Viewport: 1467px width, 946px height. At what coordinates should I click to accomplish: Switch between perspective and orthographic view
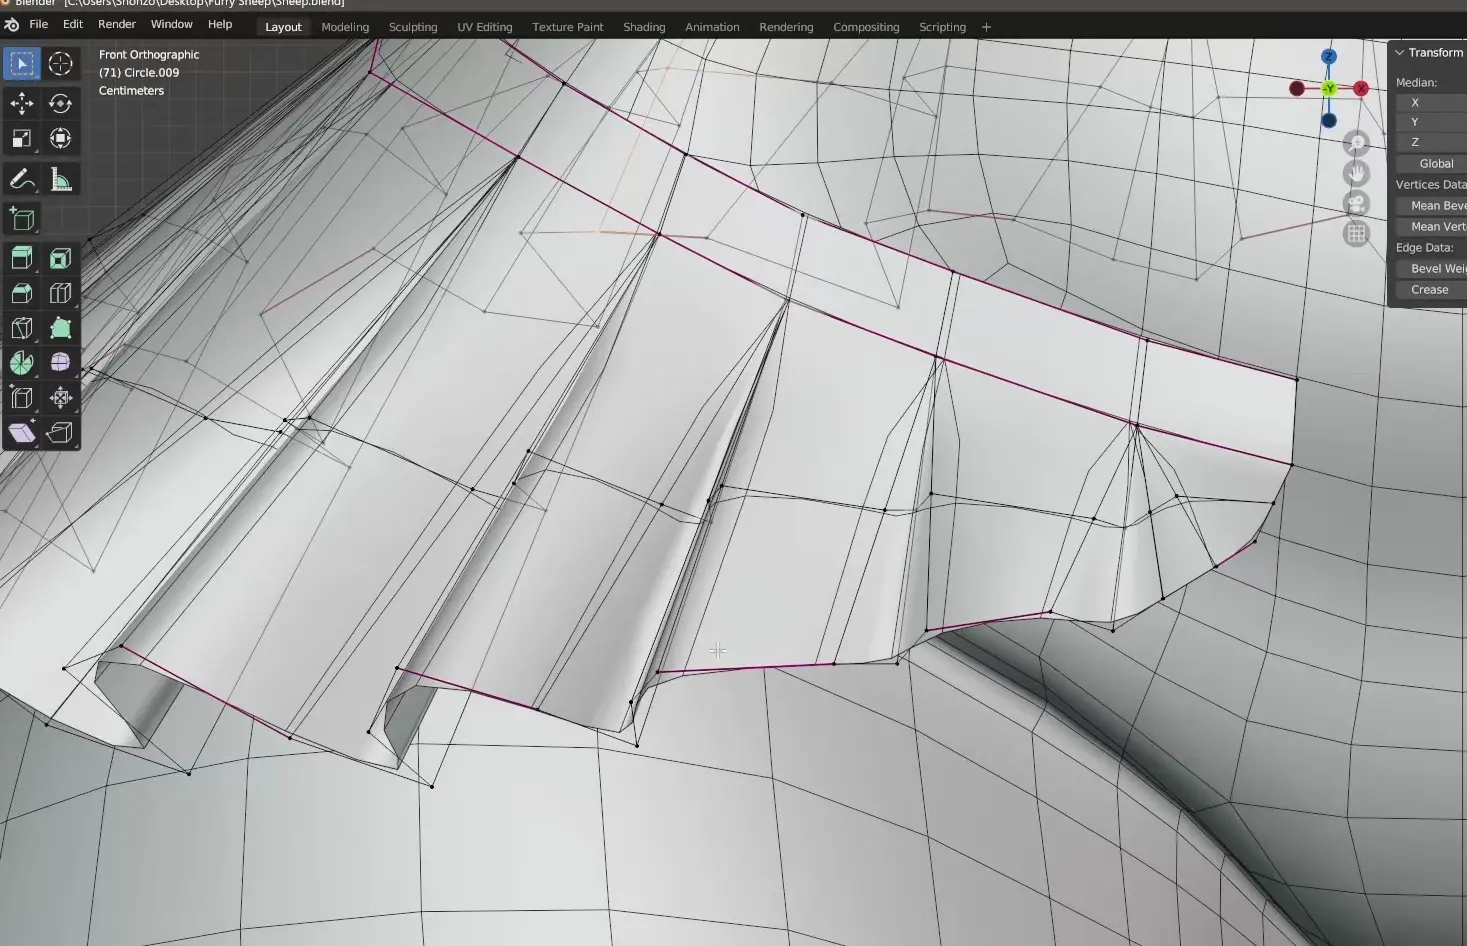[1356, 234]
